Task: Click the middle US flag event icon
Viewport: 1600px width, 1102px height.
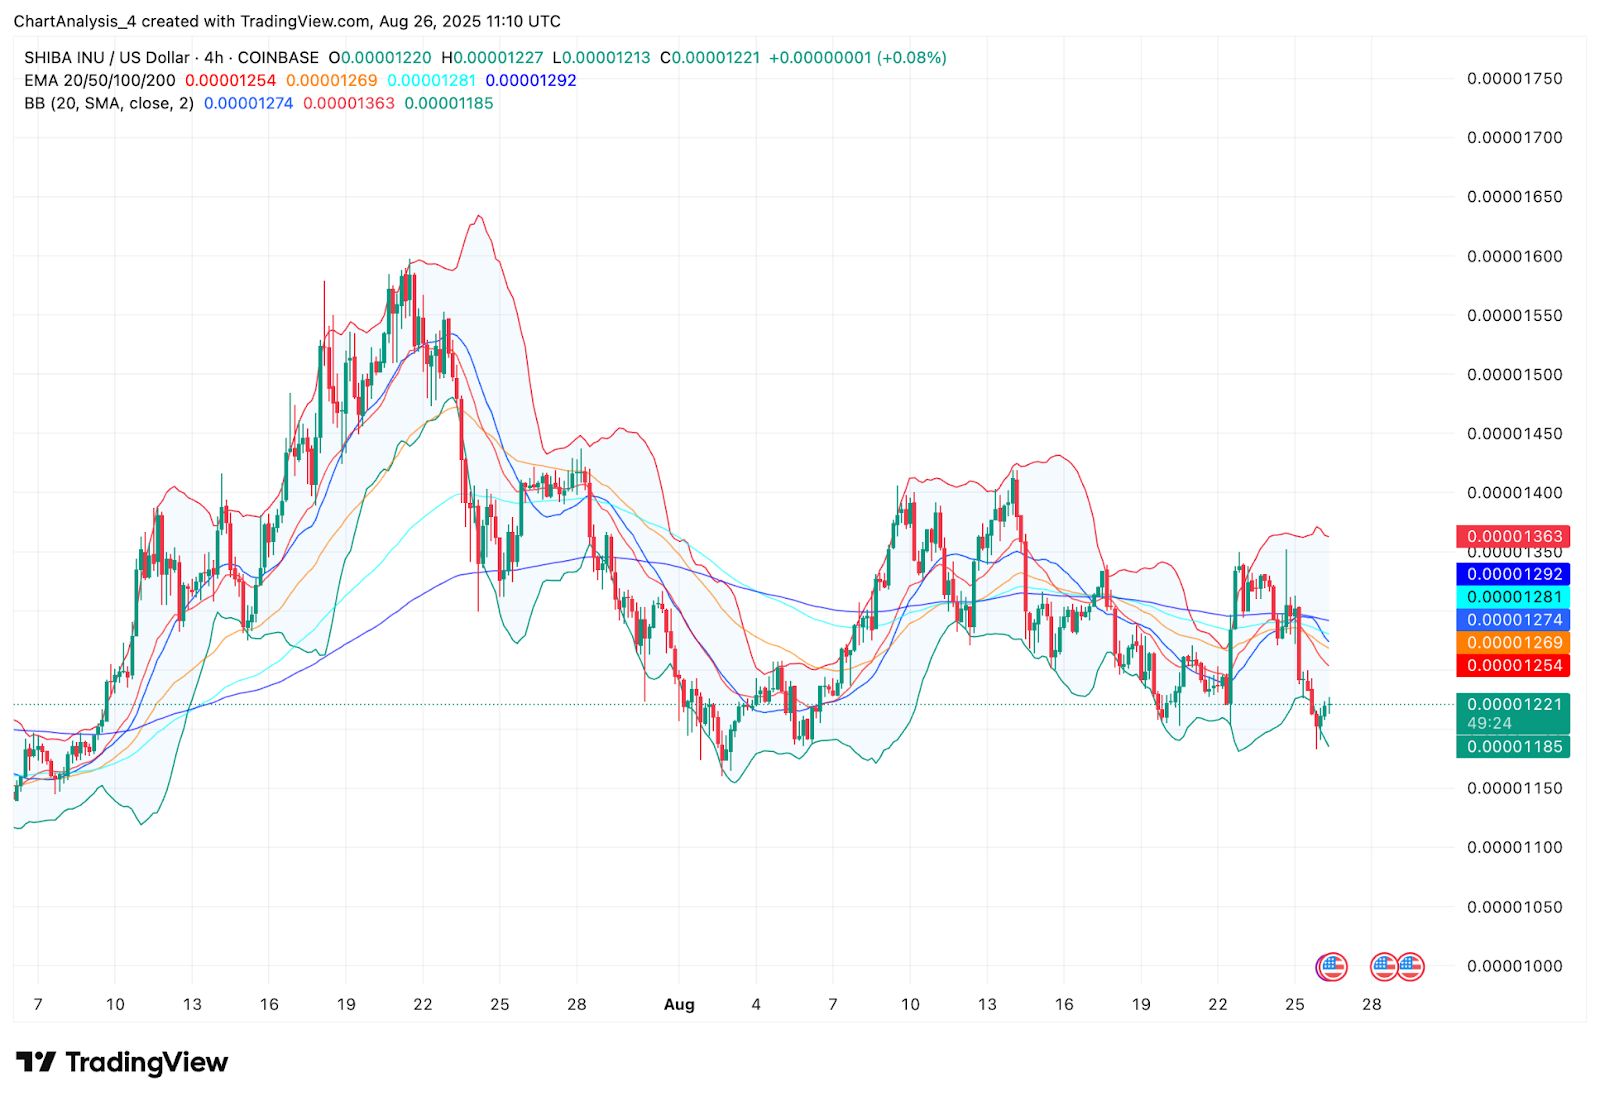Action: 1383,967
